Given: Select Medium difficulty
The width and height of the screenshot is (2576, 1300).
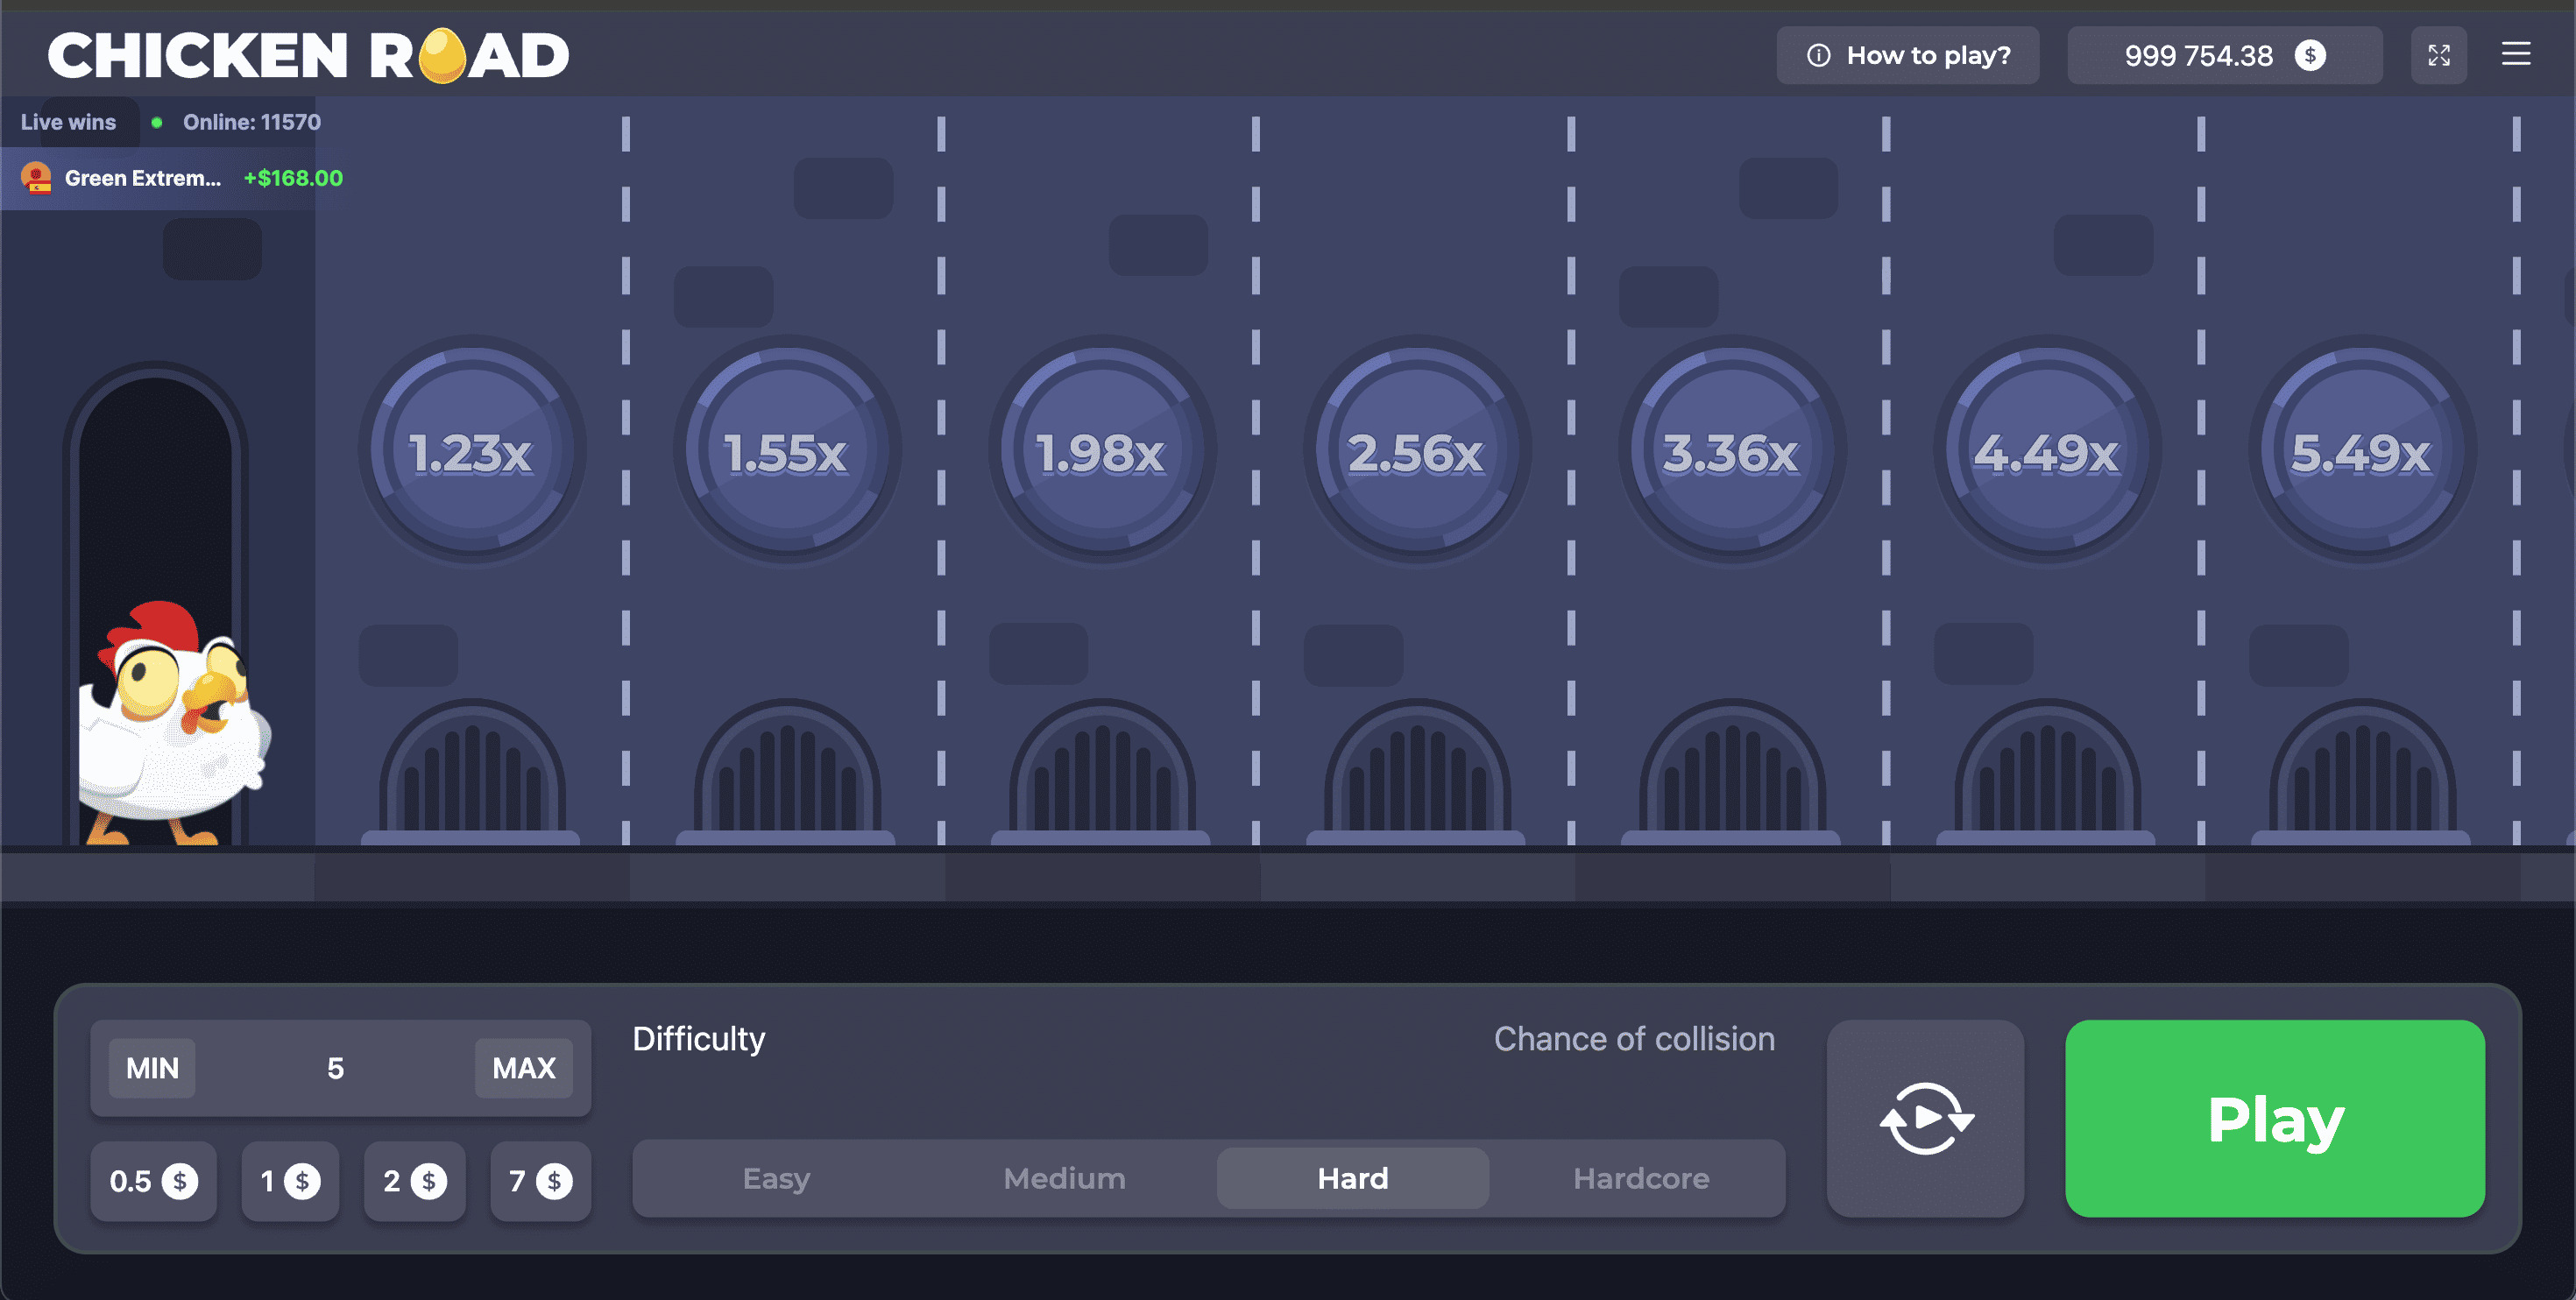Looking at the screenshot, I should pos(1064,1178).
